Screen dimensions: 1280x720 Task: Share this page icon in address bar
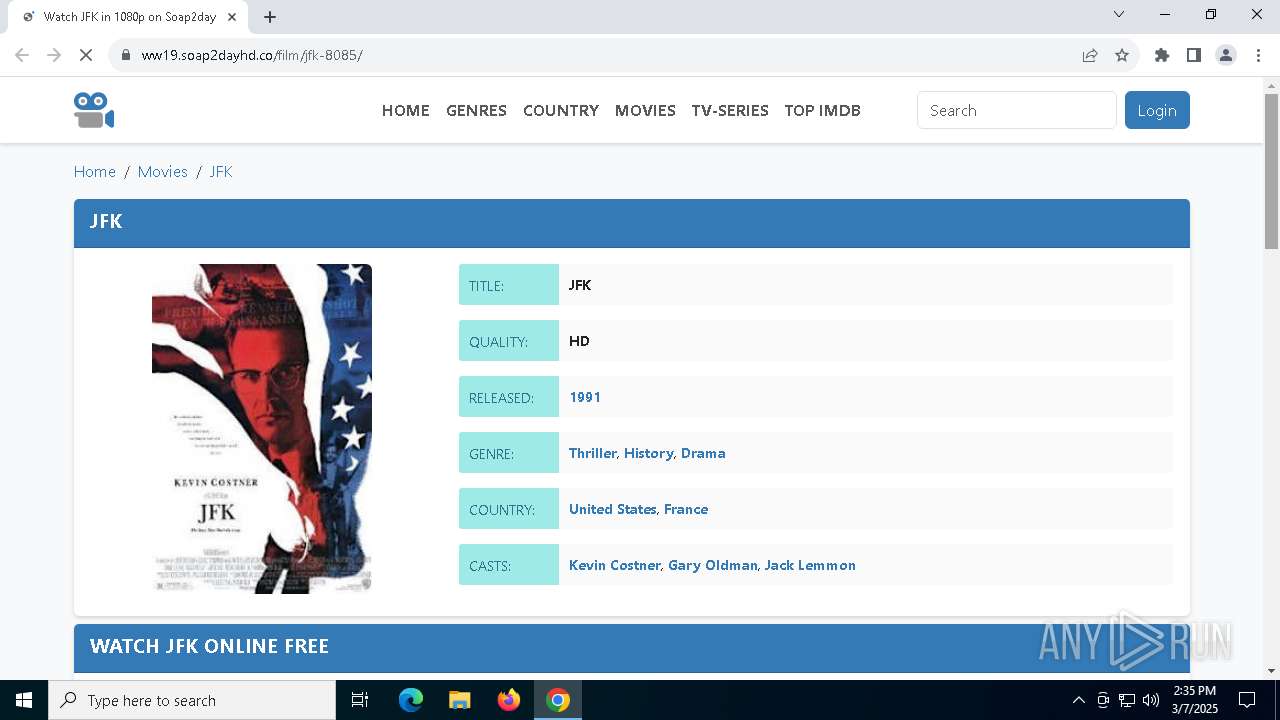pos(1090,55)
